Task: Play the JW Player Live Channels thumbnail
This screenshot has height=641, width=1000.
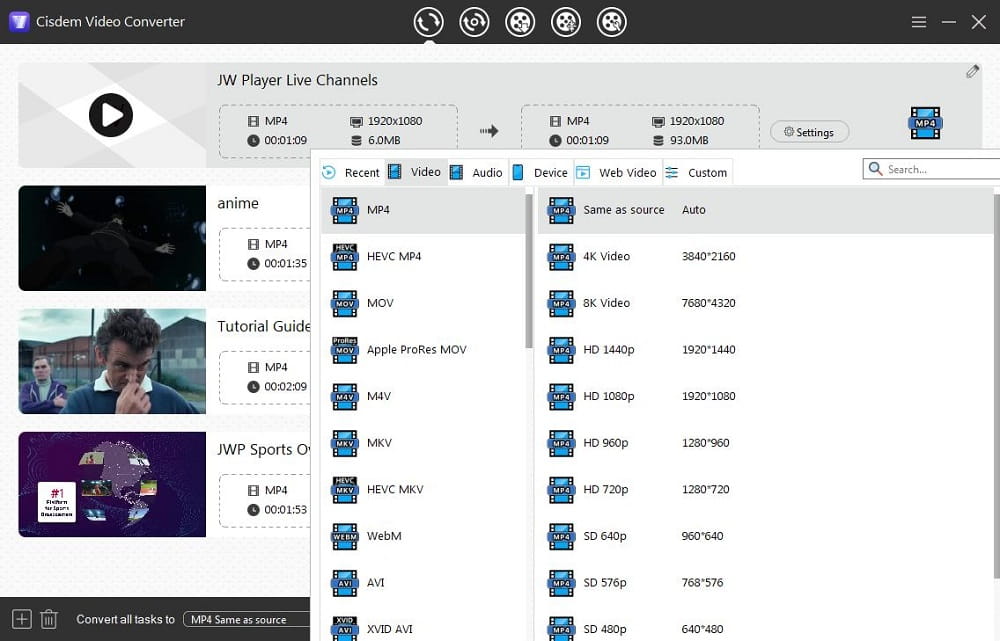Action: tap(111, 115)
